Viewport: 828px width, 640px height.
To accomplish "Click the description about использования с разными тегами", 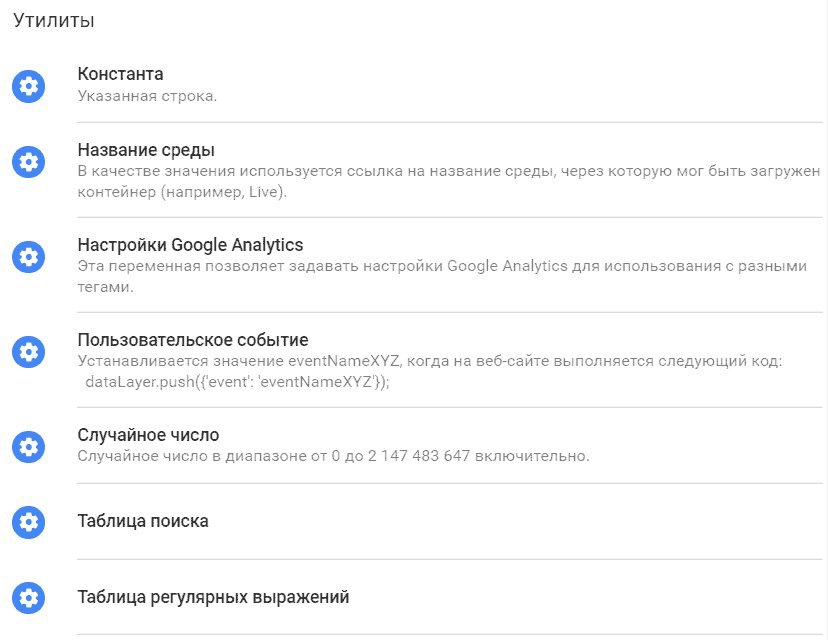I will [x=442, y=276].
